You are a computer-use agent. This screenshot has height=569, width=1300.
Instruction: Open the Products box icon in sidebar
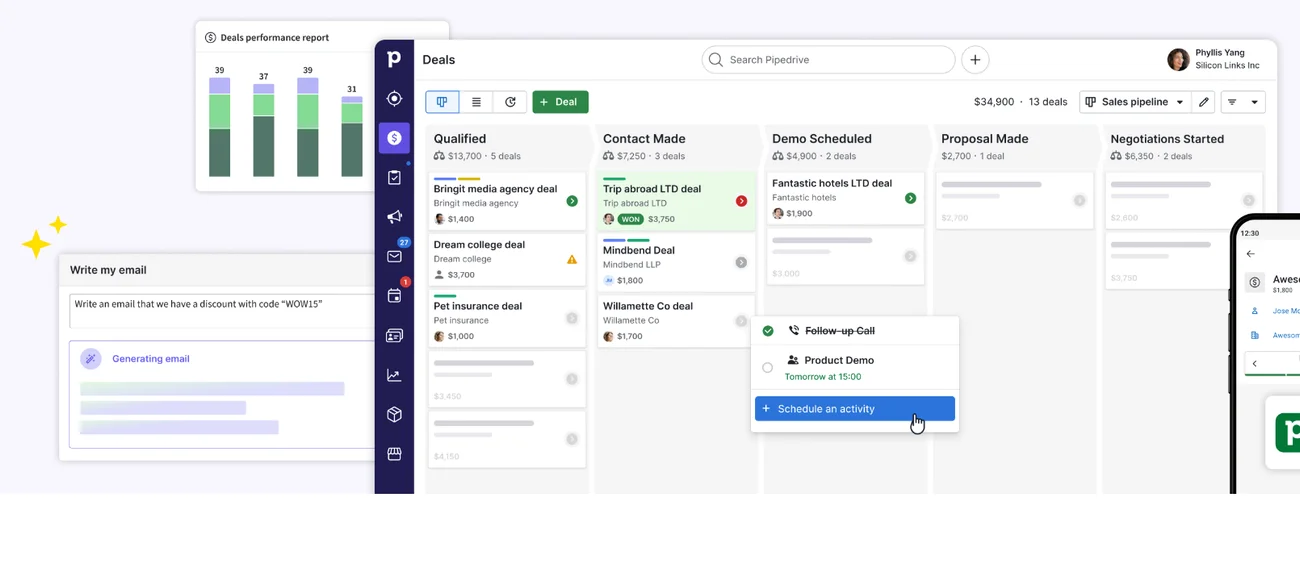(394, 415)
